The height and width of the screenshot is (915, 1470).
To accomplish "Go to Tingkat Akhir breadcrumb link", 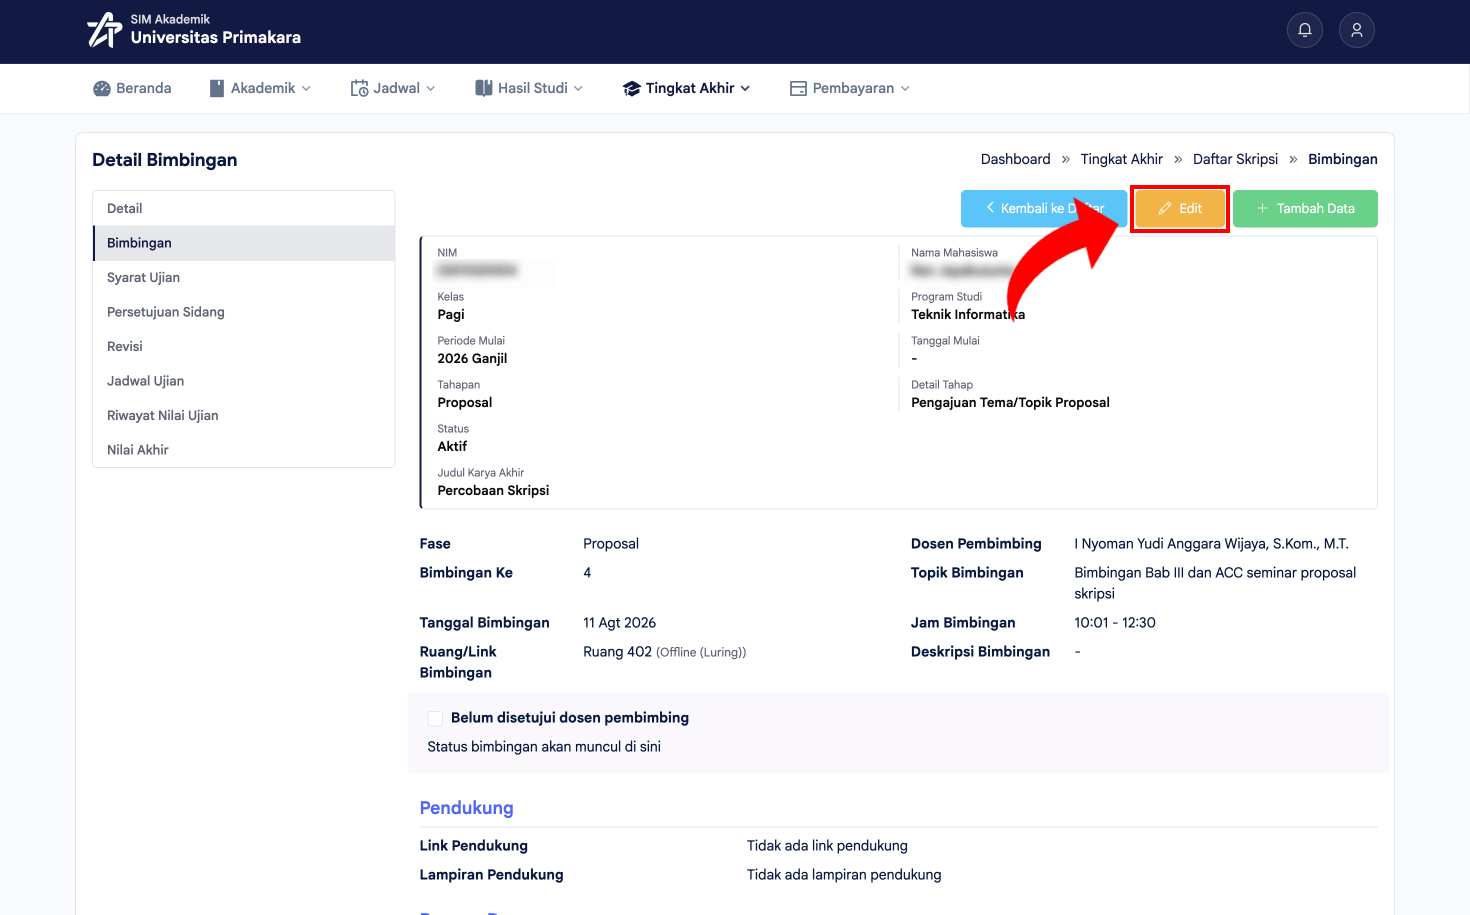I will [1121, 159].
